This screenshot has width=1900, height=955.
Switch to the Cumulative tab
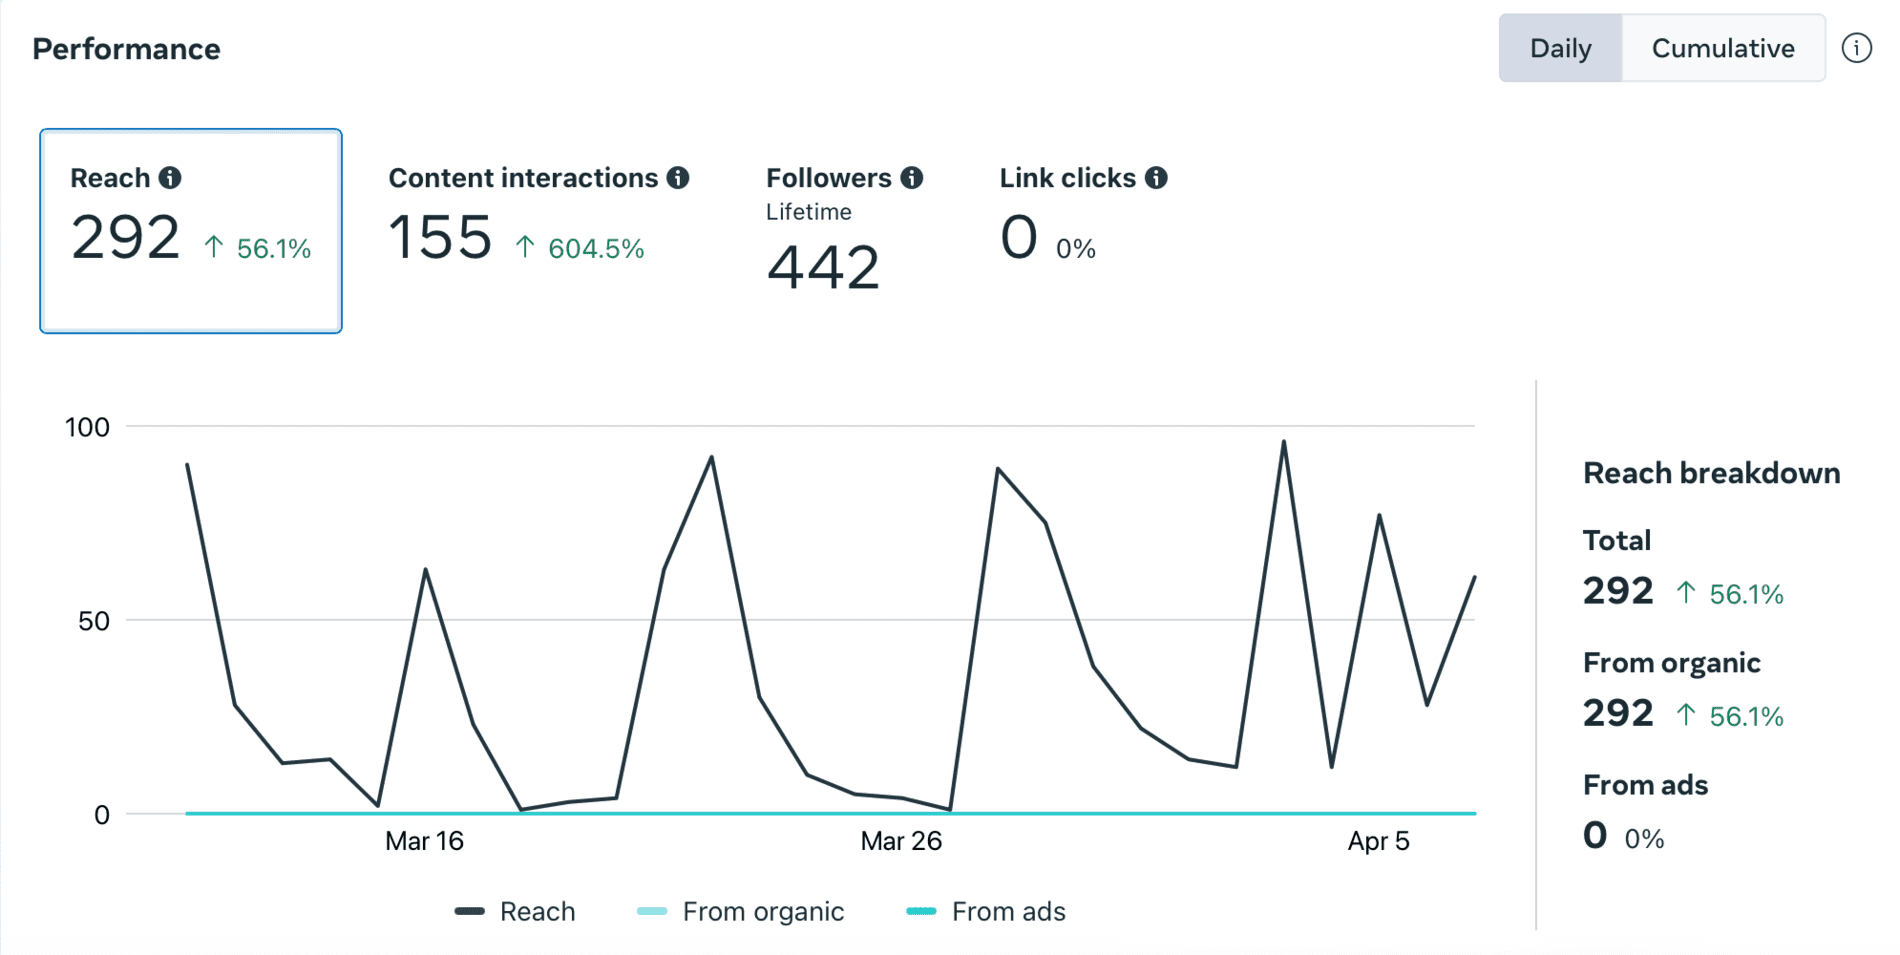(1723, 47)
